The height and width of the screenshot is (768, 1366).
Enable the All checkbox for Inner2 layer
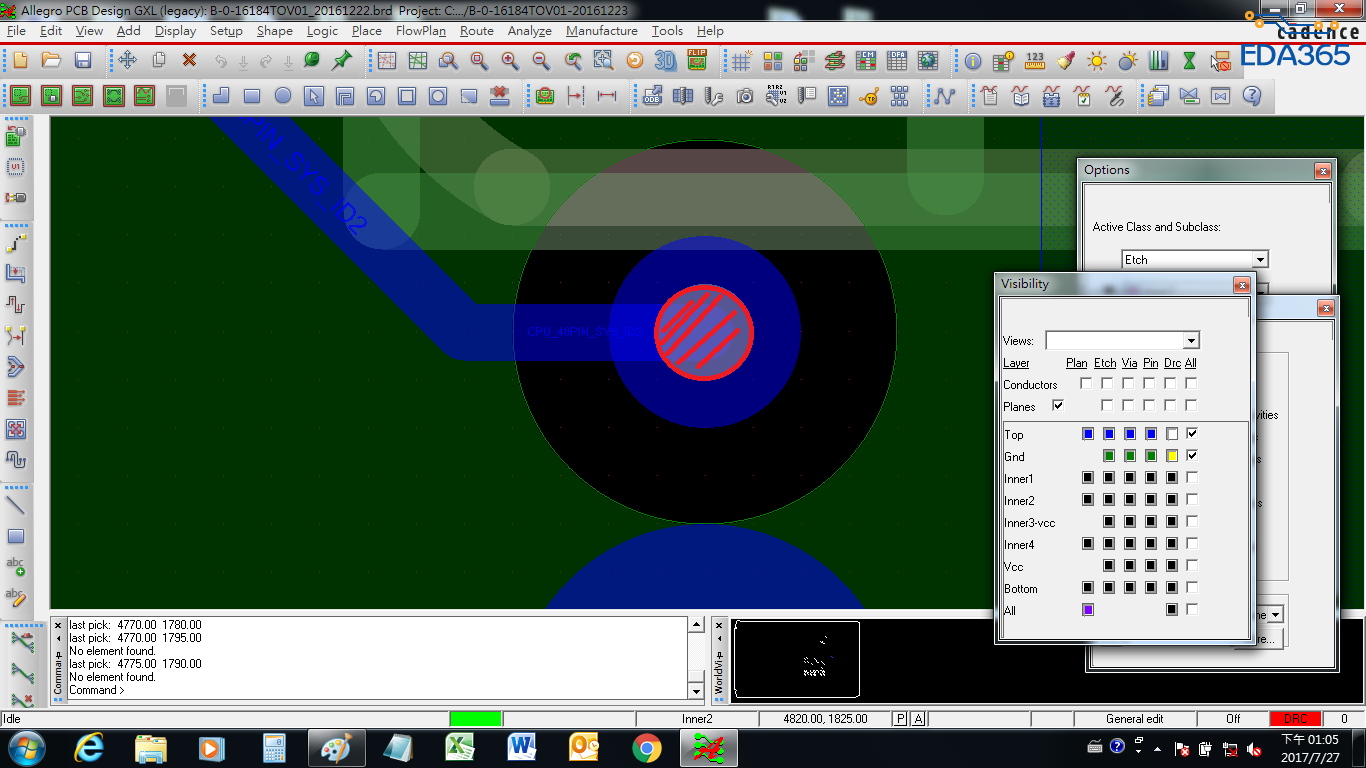click(x=1191, y=500)
